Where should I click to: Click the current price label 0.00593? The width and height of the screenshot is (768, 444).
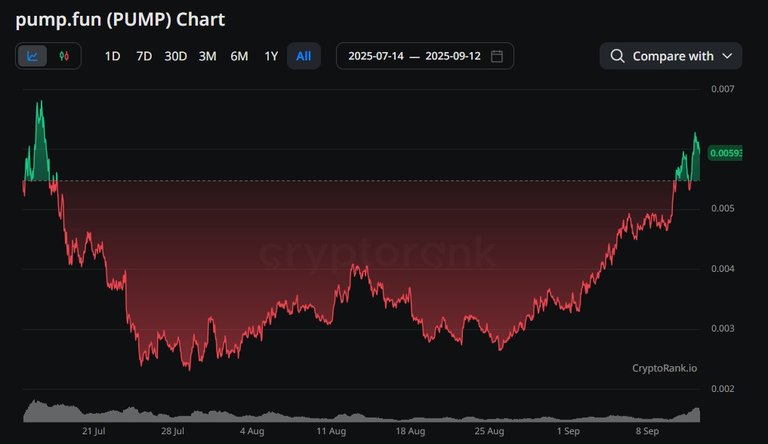[x=725, y=153]
